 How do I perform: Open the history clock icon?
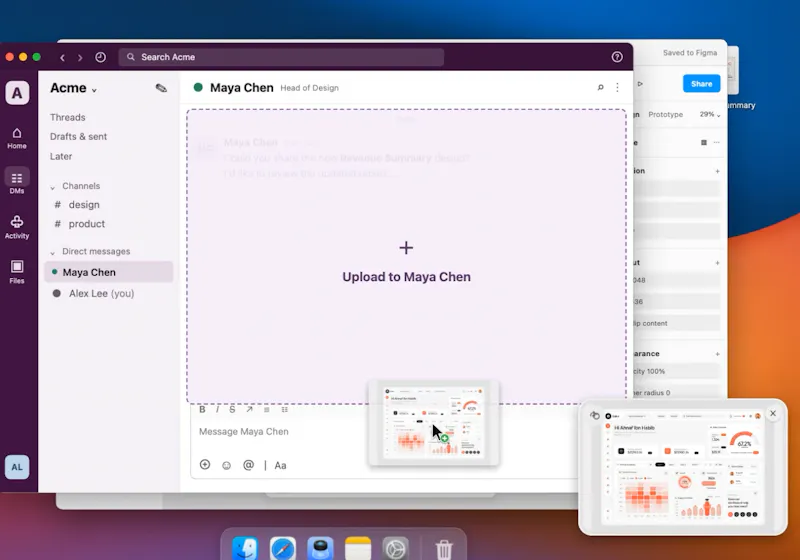(x=101, y=57)
